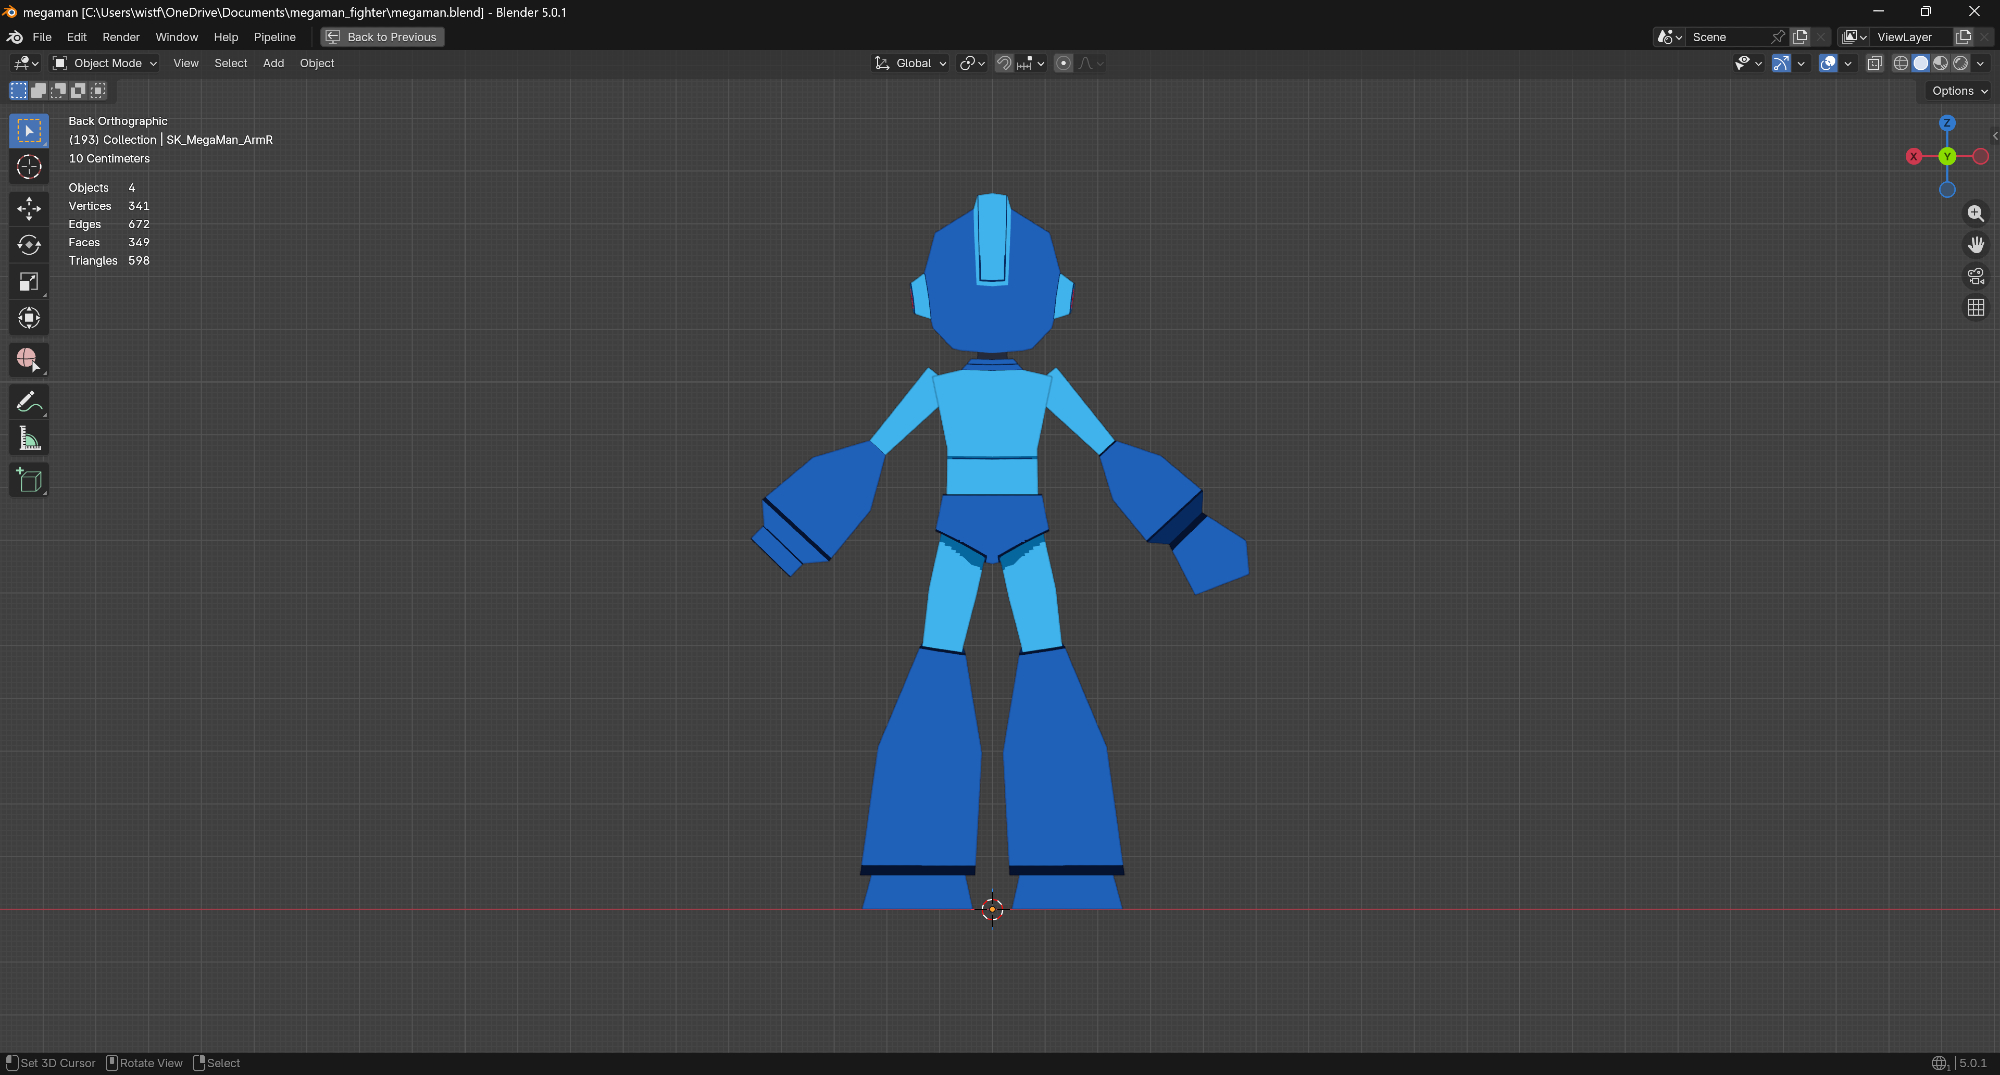Open the Object Mode dropdown
2000x1075 pixels.
coord(105,63)
